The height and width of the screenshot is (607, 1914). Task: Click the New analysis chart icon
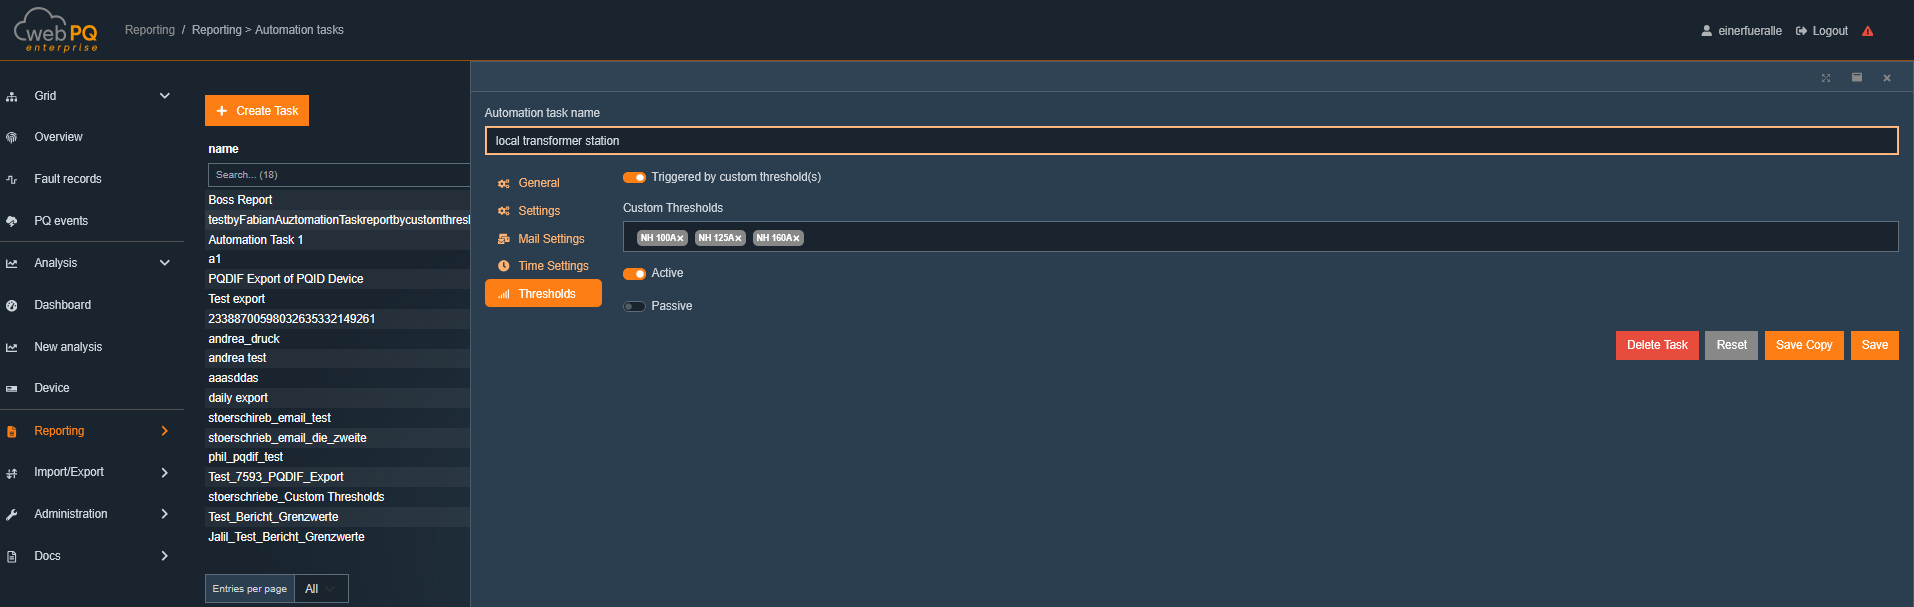(x=12, y=348)
